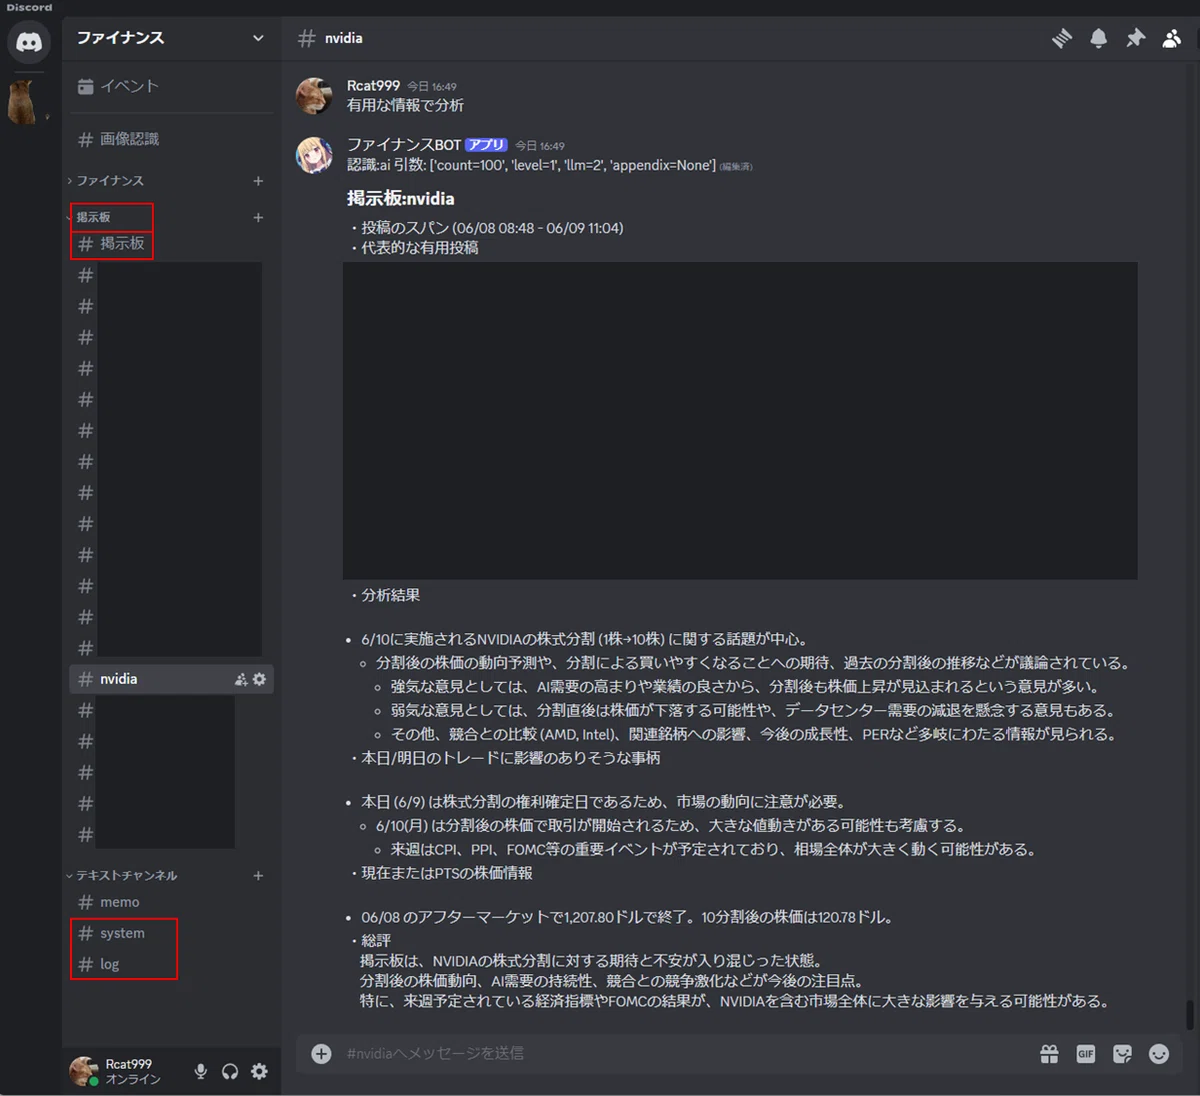Image resolution: width=1200 pixels, height=1096 pixels.
Task: Open the system channel
Action: coord(170,933)
